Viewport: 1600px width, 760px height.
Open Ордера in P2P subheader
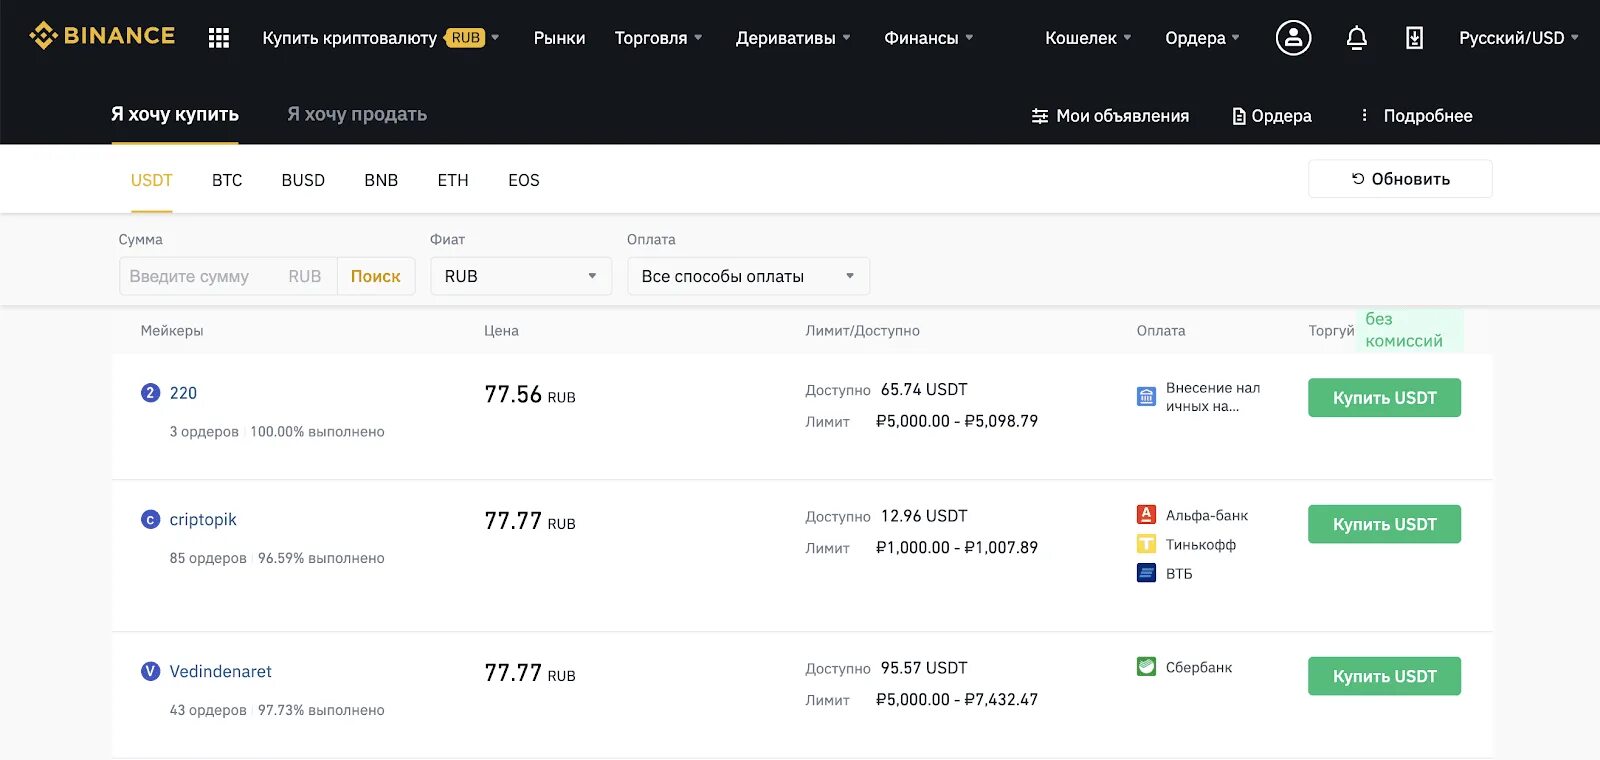pyautogui.click(x=1272, y=116)
